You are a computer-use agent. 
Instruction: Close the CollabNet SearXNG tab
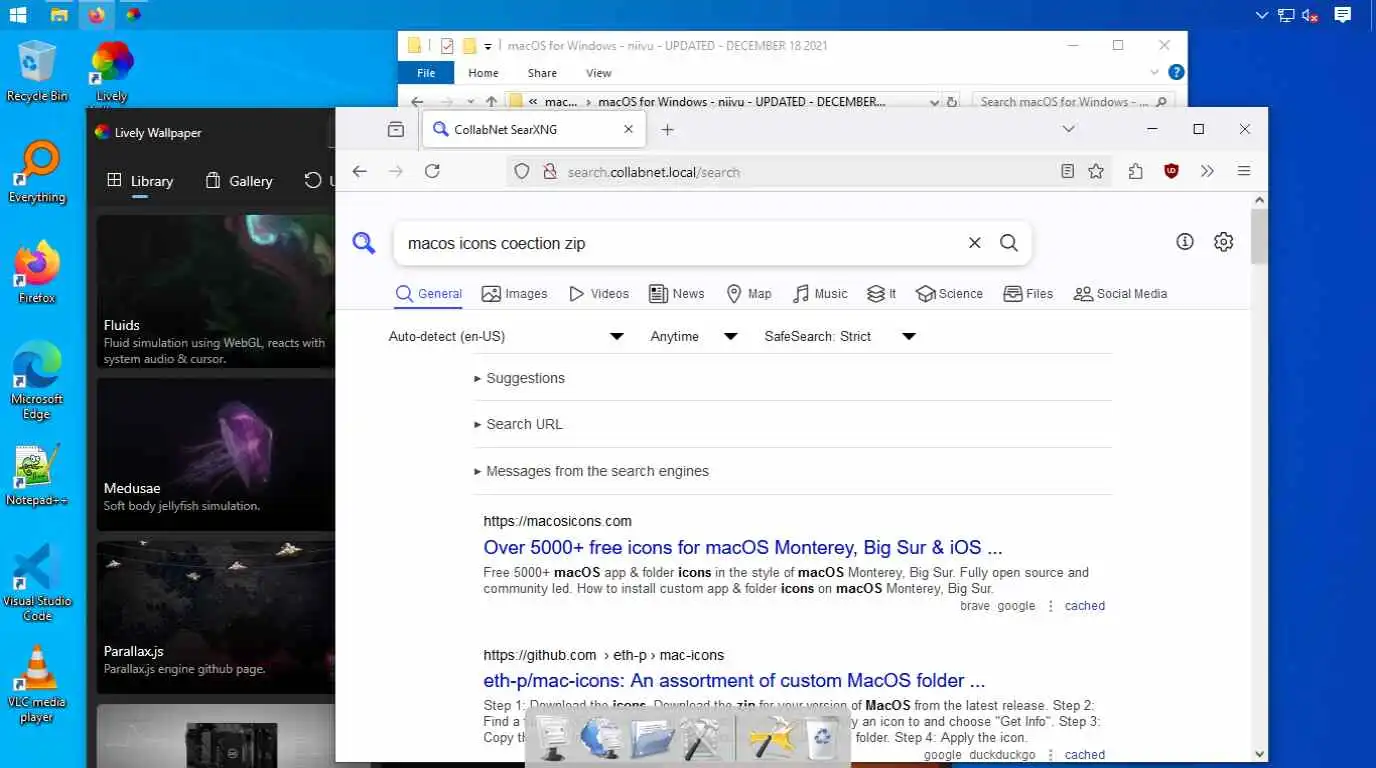tap(628, 129)
